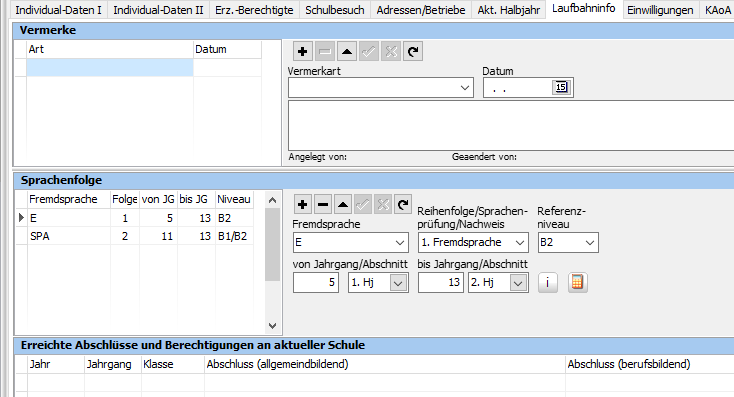Open the von Abschnitt dropdown showing 1. Hj
734x397 pixels.
(x=398, y=283)
